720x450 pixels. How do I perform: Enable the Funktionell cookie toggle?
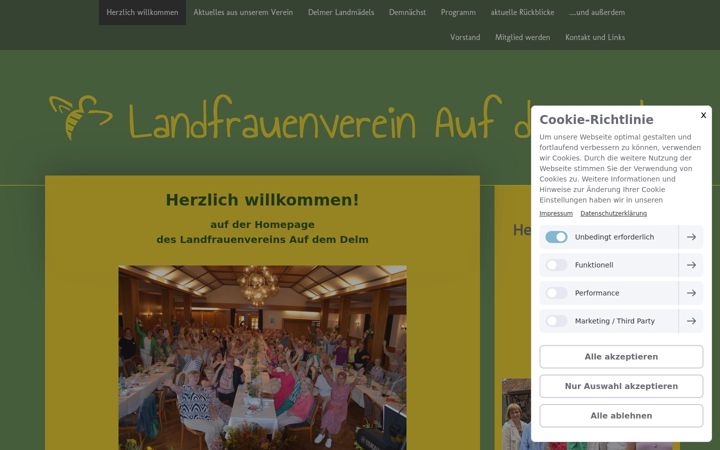556,265
